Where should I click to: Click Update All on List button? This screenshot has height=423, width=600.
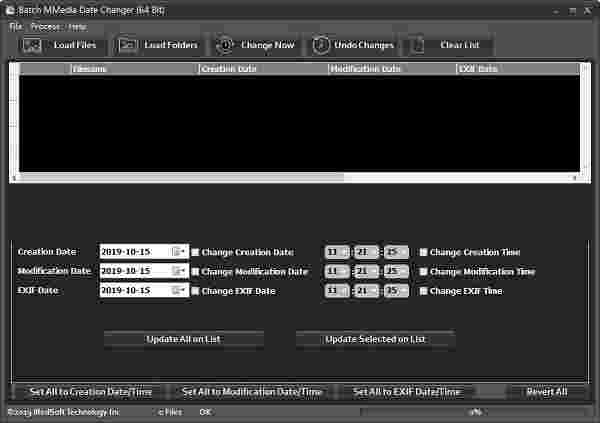(184, 340)
